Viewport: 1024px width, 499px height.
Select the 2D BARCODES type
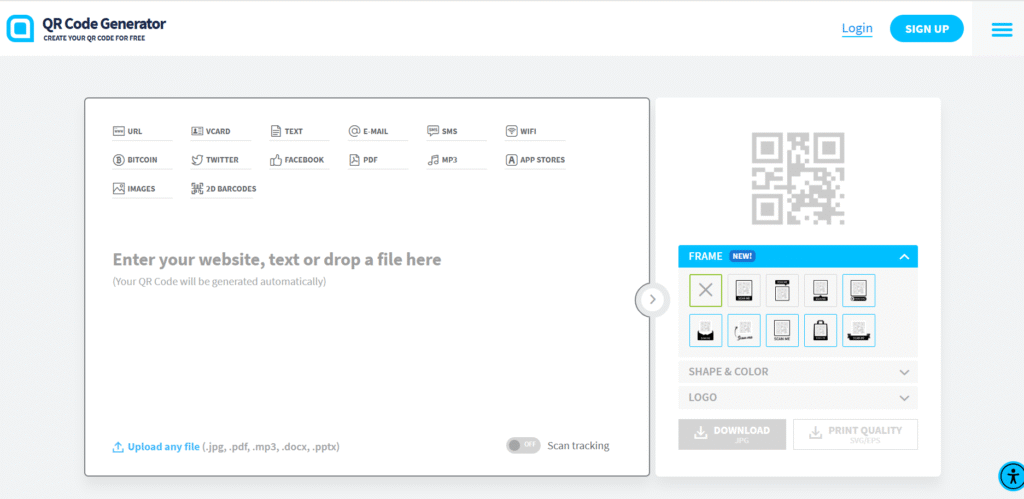pos(223,189)
